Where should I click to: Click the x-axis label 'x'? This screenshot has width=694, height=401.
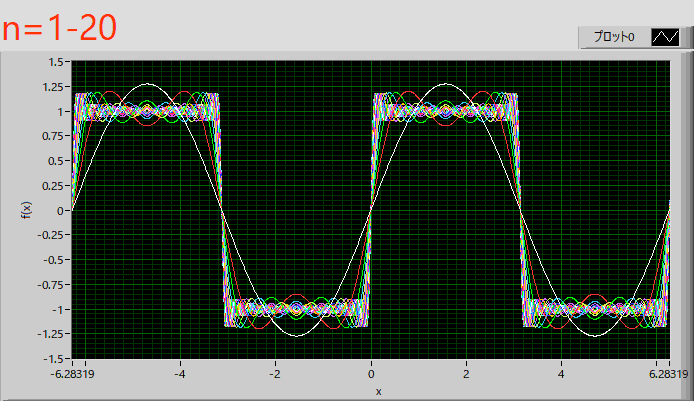click(x=378, y=390)
